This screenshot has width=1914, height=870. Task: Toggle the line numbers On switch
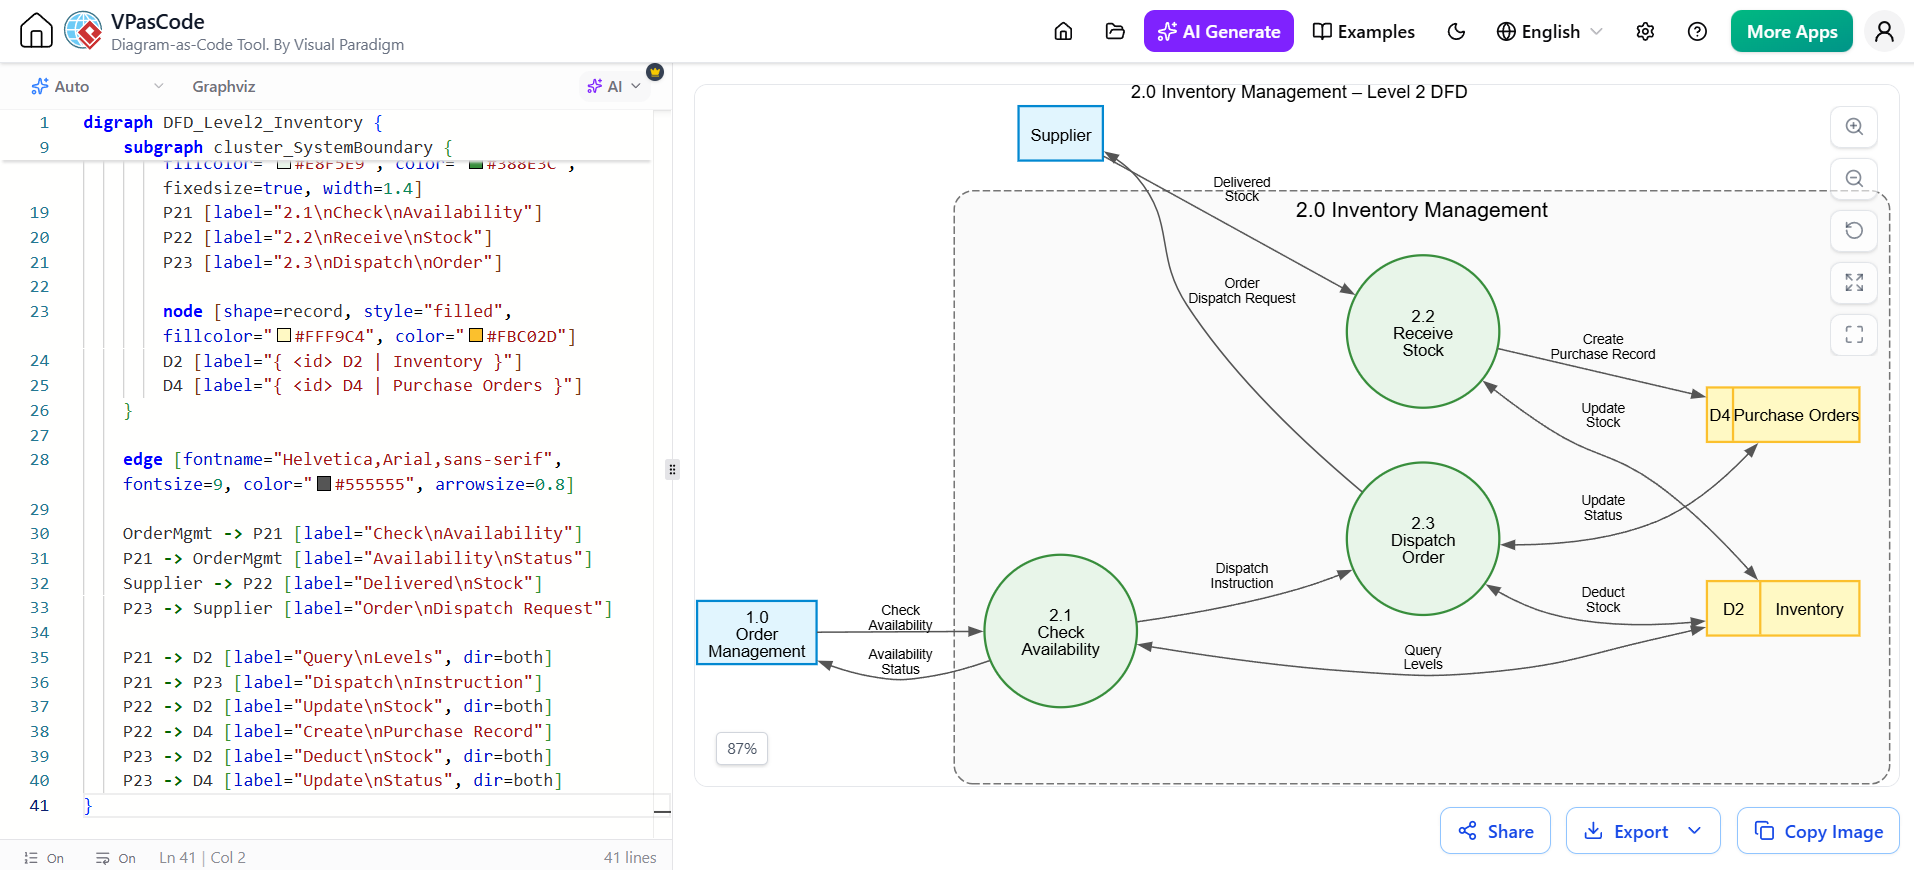click(44, 858)
